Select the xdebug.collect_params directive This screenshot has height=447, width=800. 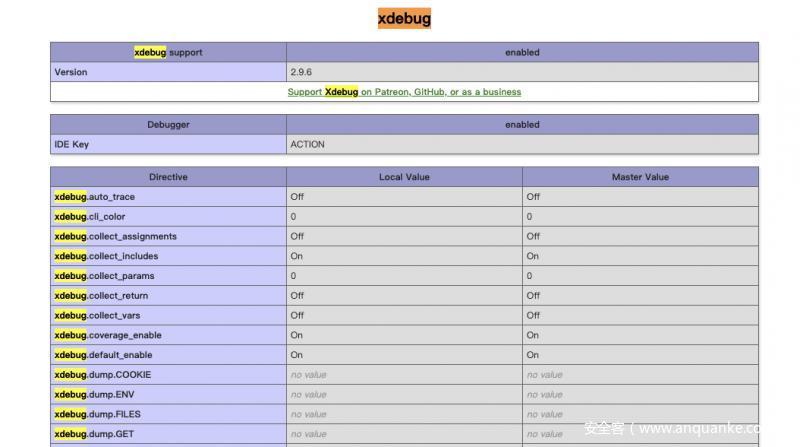[168, 276]
